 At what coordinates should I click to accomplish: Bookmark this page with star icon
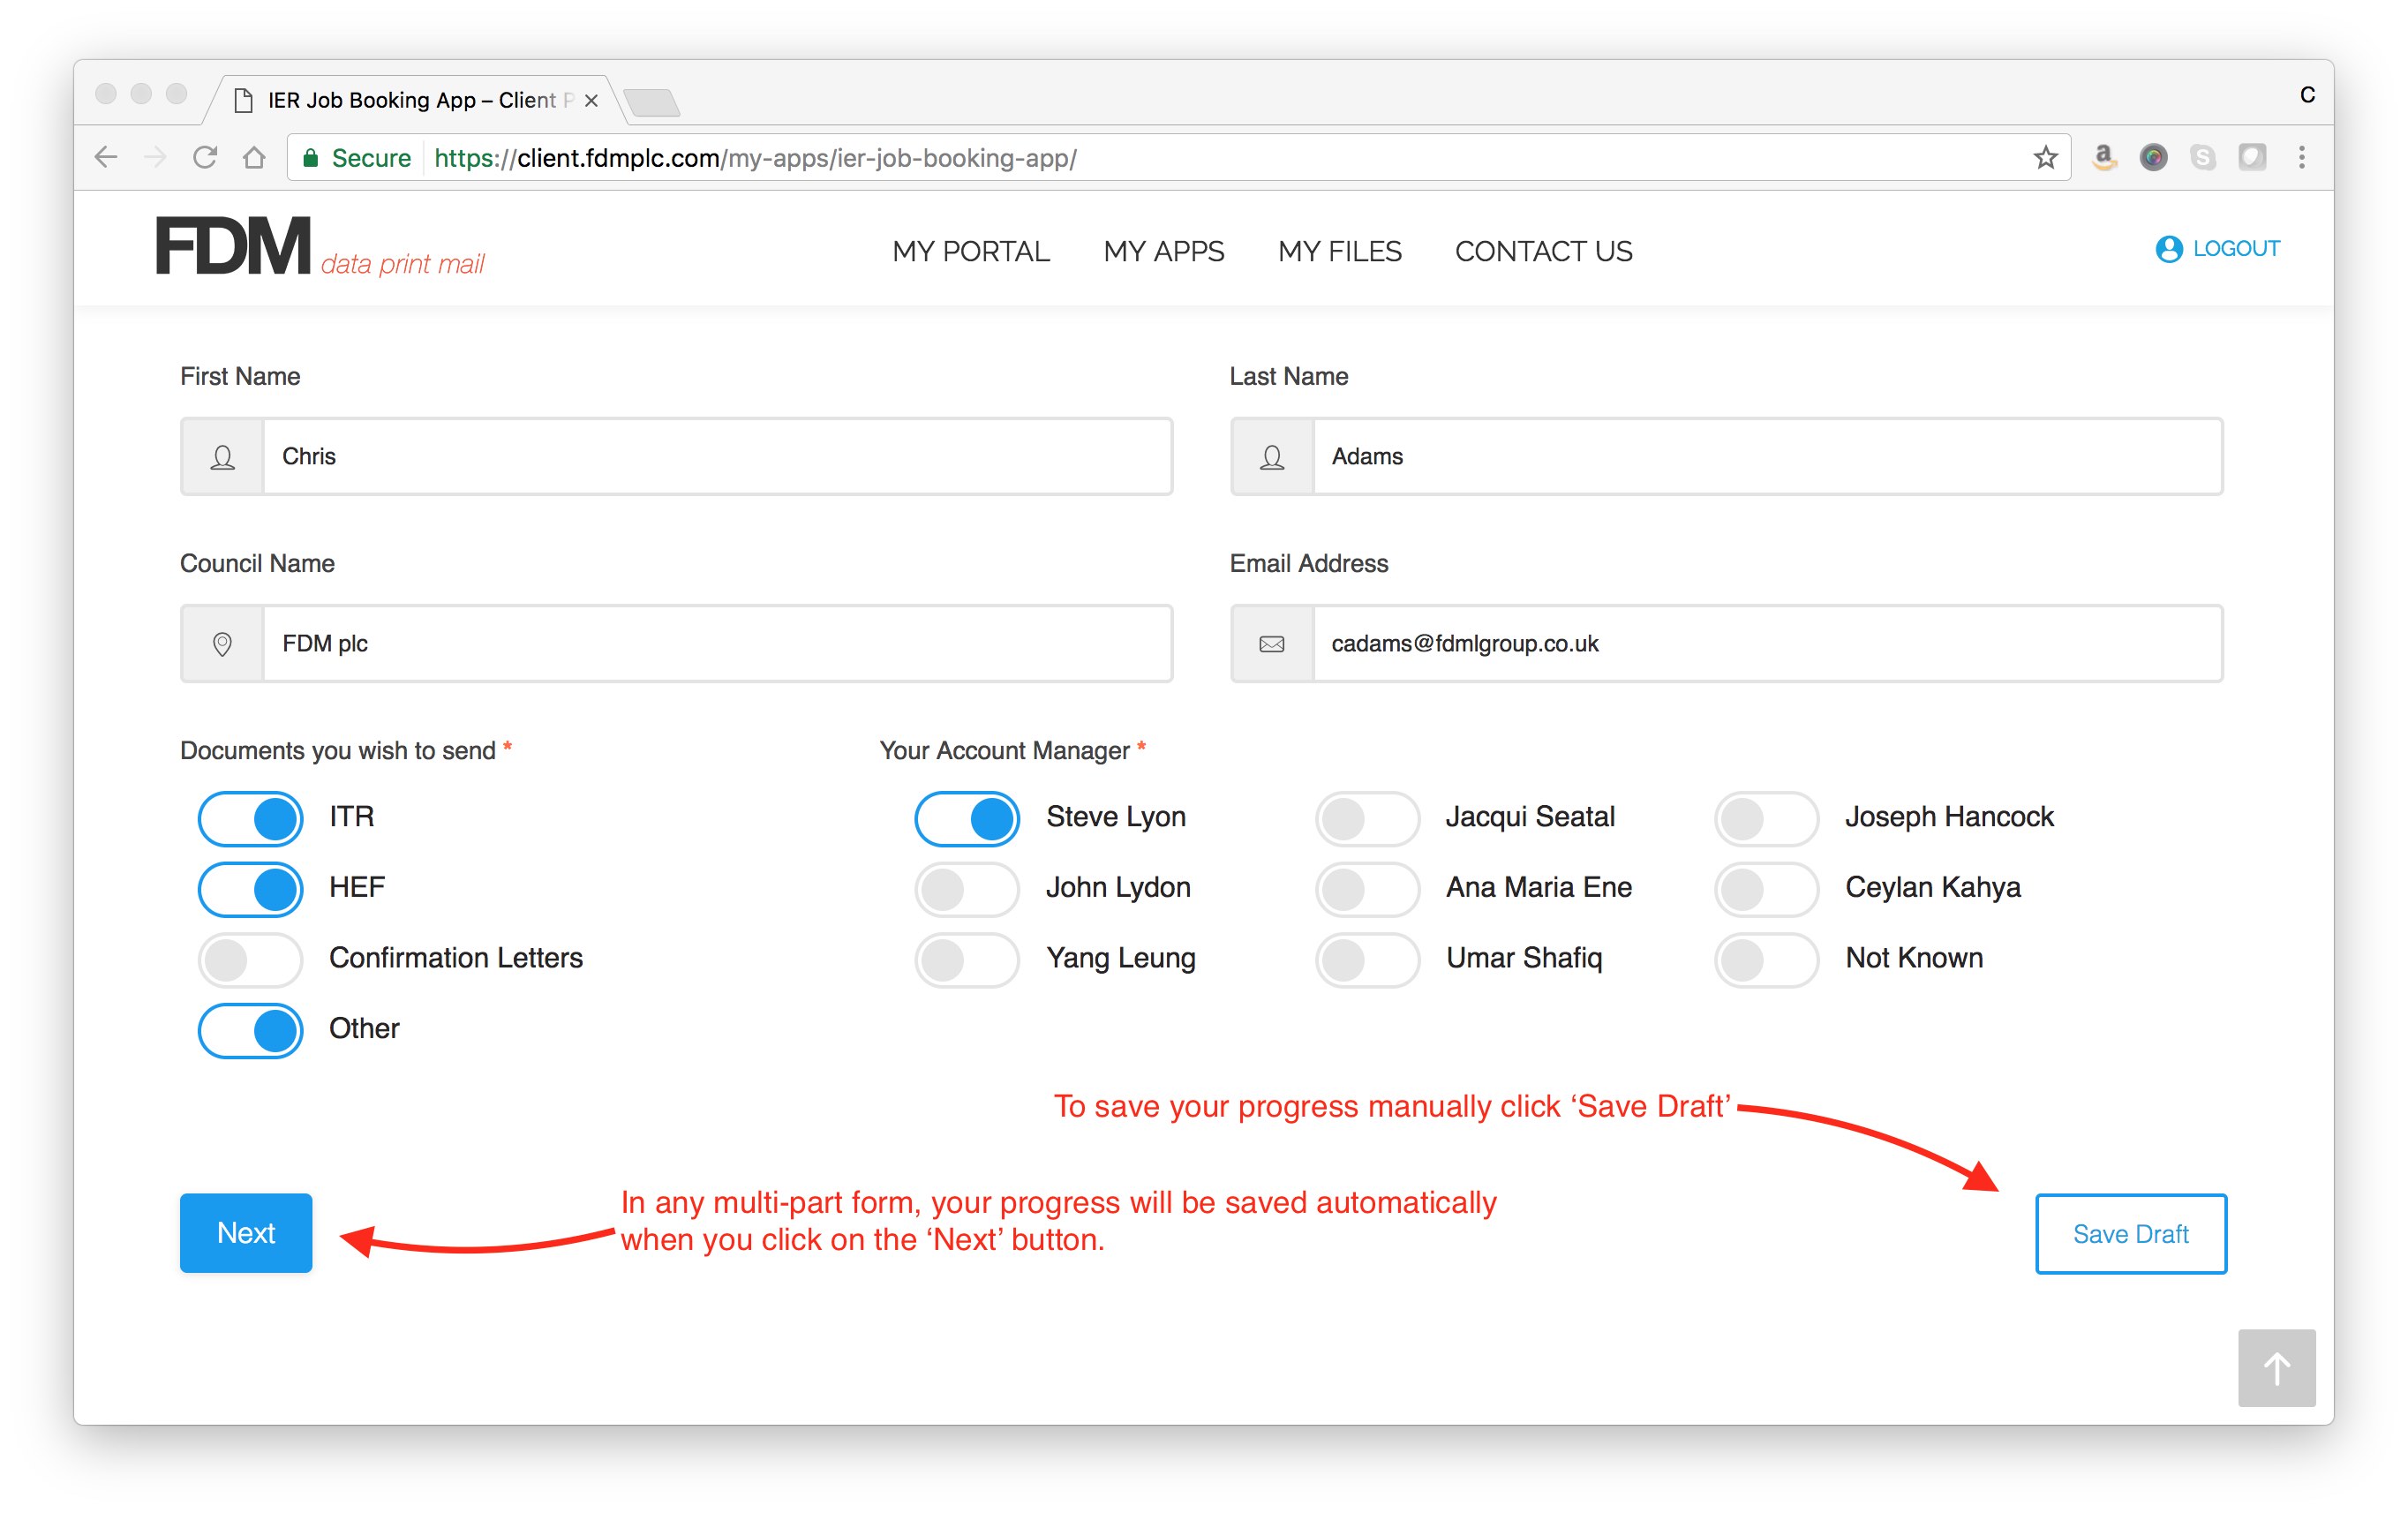(2045, 157)
